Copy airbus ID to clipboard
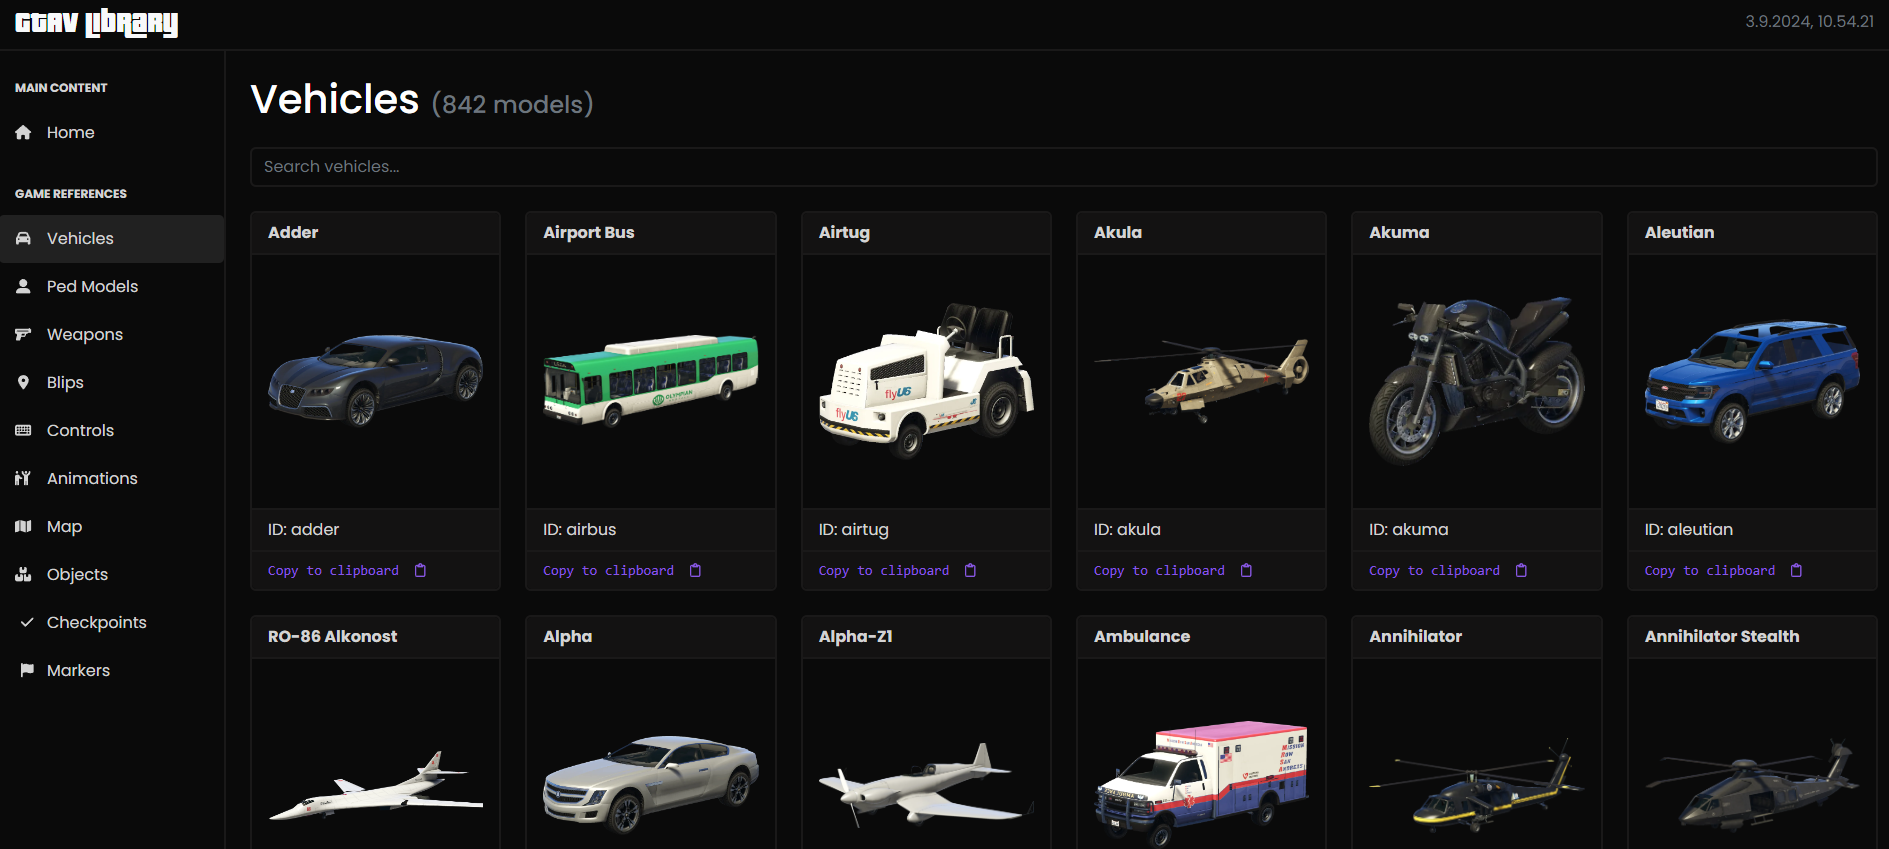 pyautogui.click(x=622, y=570)
